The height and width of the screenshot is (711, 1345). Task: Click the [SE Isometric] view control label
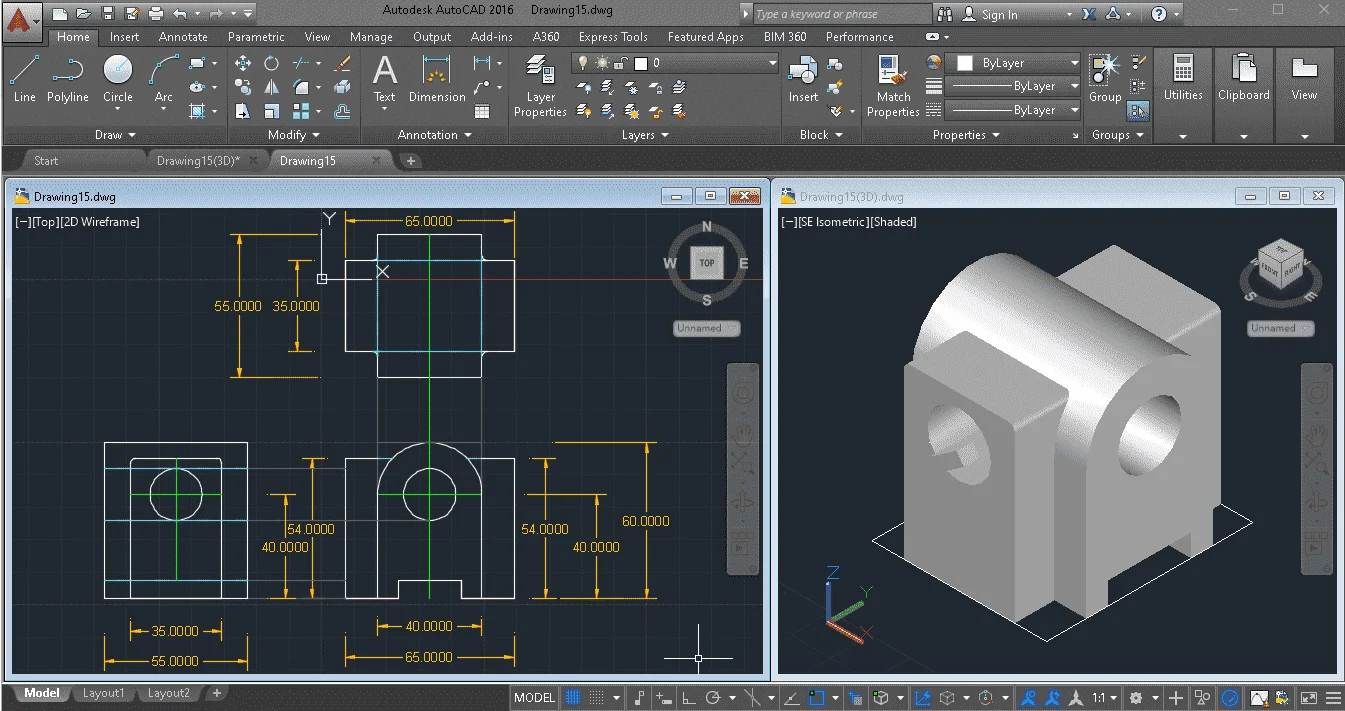pyautogui.click(x=834, y=222)
